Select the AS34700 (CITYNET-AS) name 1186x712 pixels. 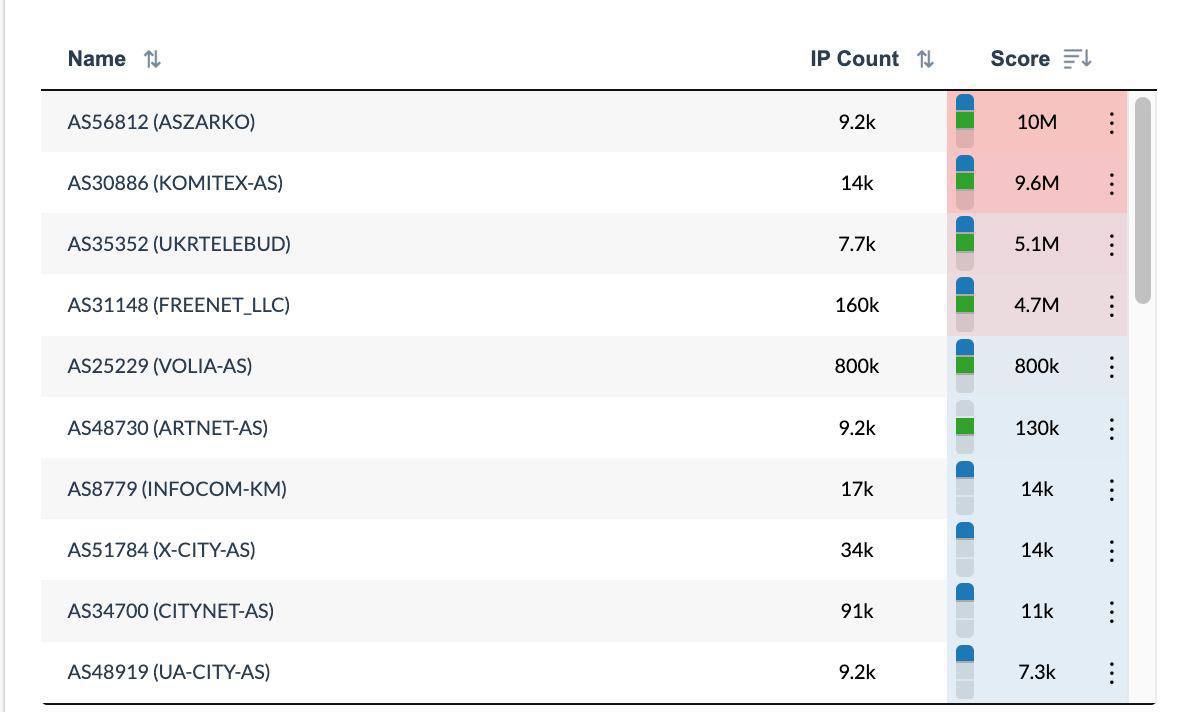coord(170,611)
